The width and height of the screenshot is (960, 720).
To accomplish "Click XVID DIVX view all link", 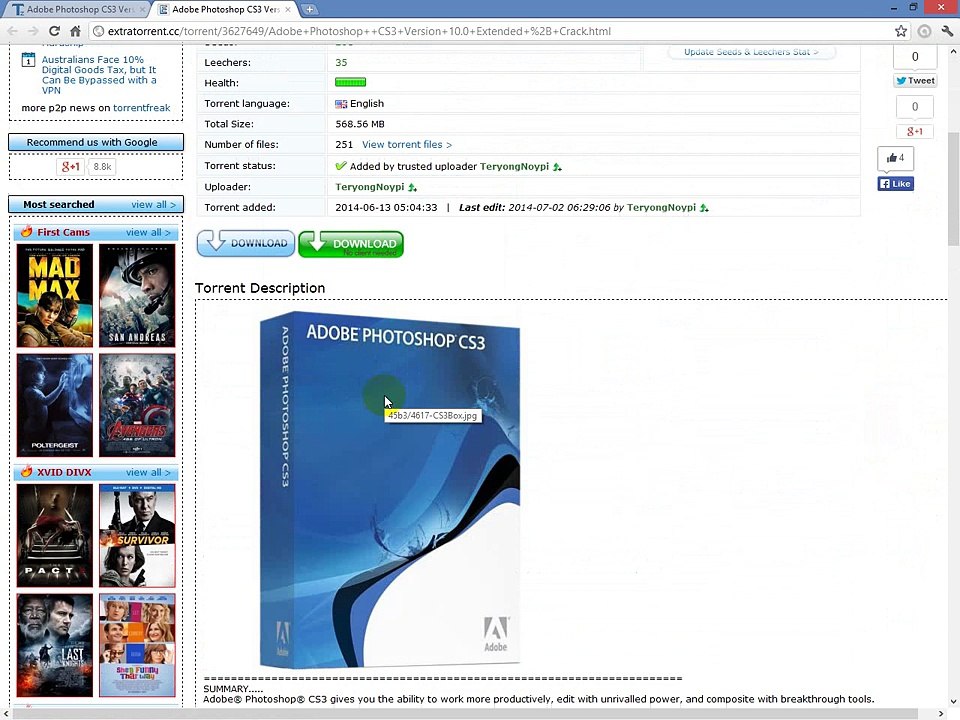I will coord(148,472).
